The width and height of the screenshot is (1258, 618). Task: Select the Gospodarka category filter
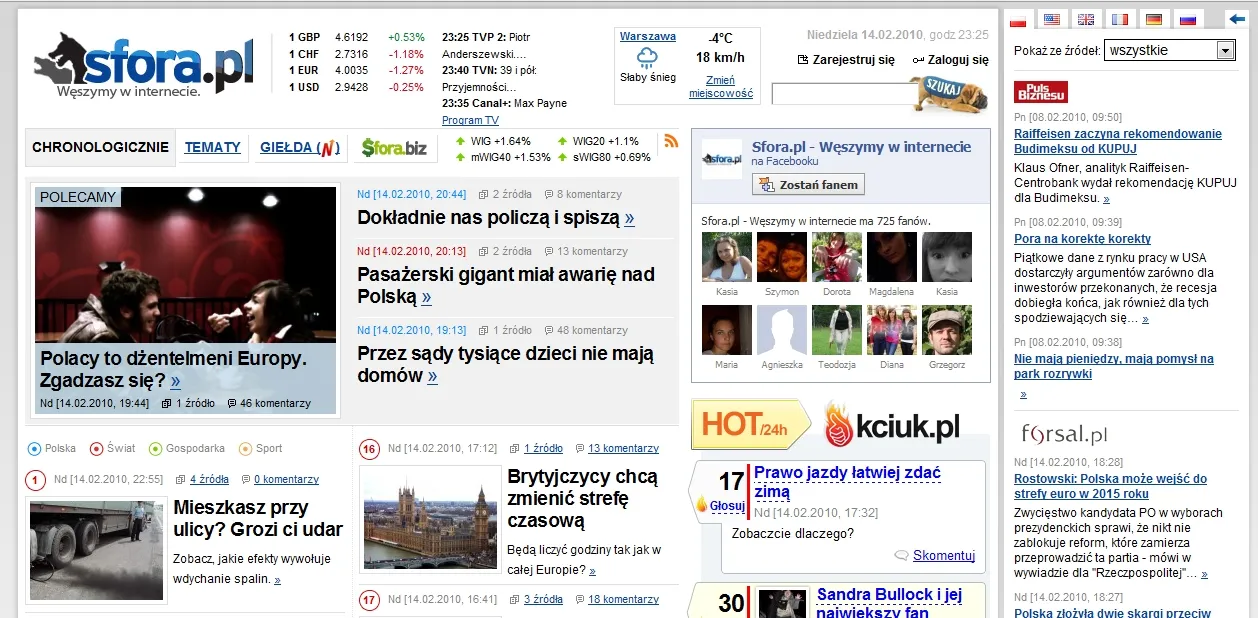tap(187, 449)
